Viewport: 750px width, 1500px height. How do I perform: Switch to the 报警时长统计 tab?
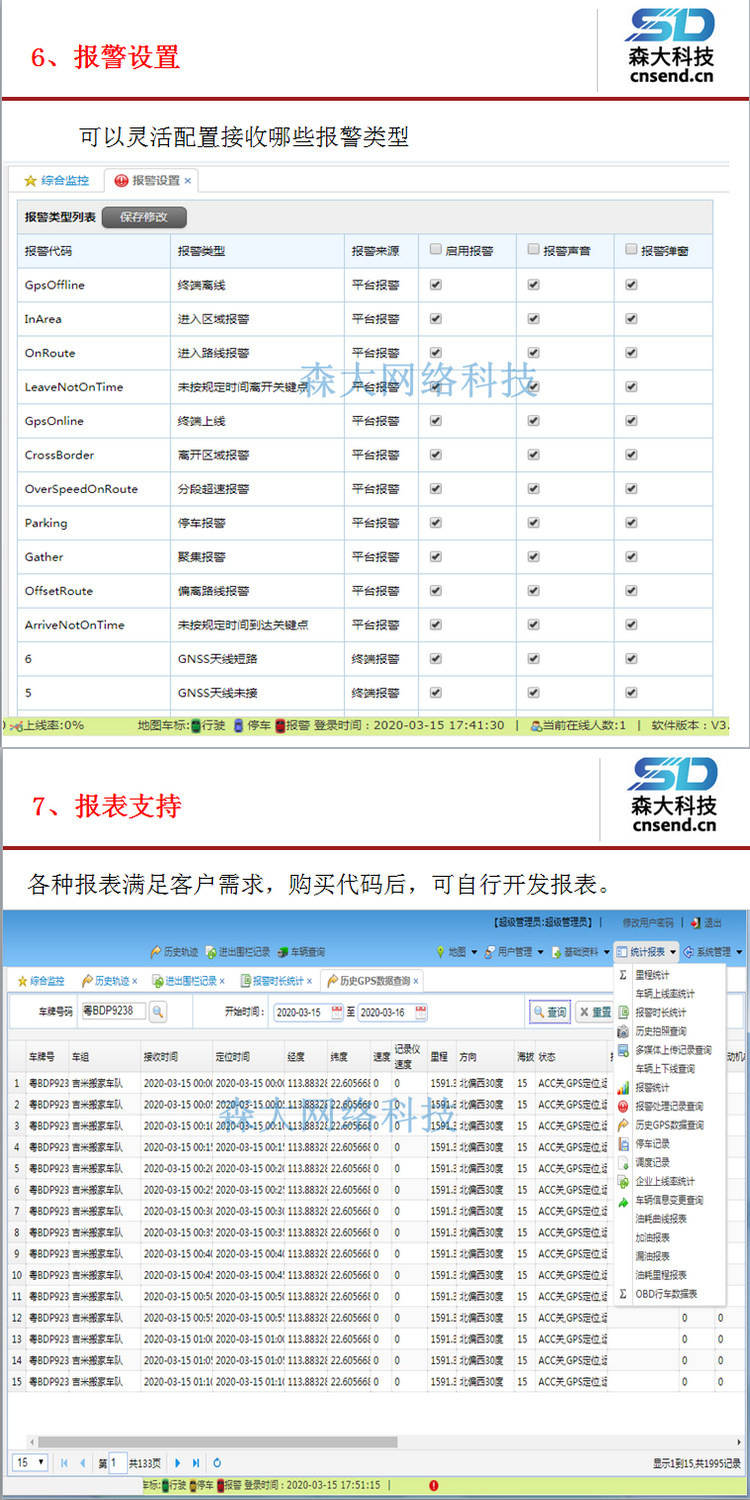276,981
